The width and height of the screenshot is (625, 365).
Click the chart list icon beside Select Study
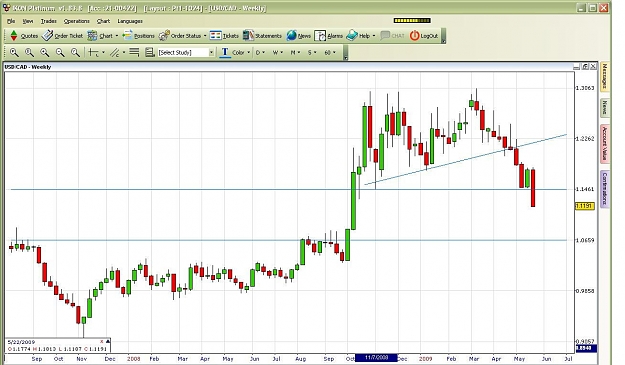point(149,53)
